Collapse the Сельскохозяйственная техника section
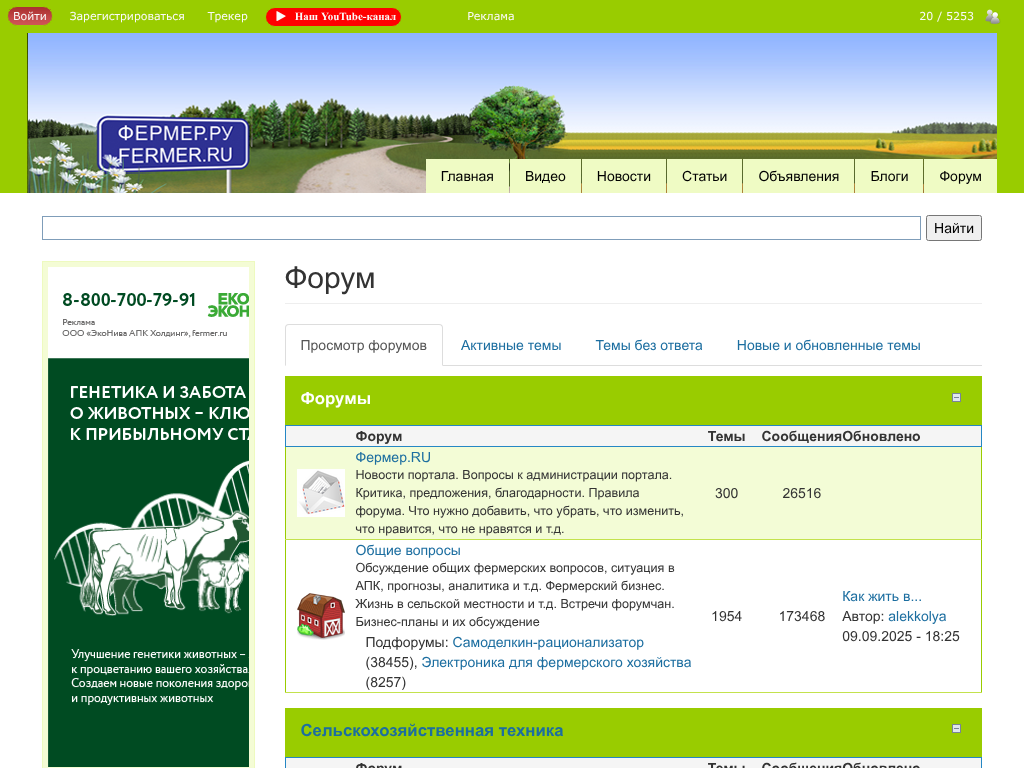This screenshot has height=768, width=1024. (x=956, y=729)
